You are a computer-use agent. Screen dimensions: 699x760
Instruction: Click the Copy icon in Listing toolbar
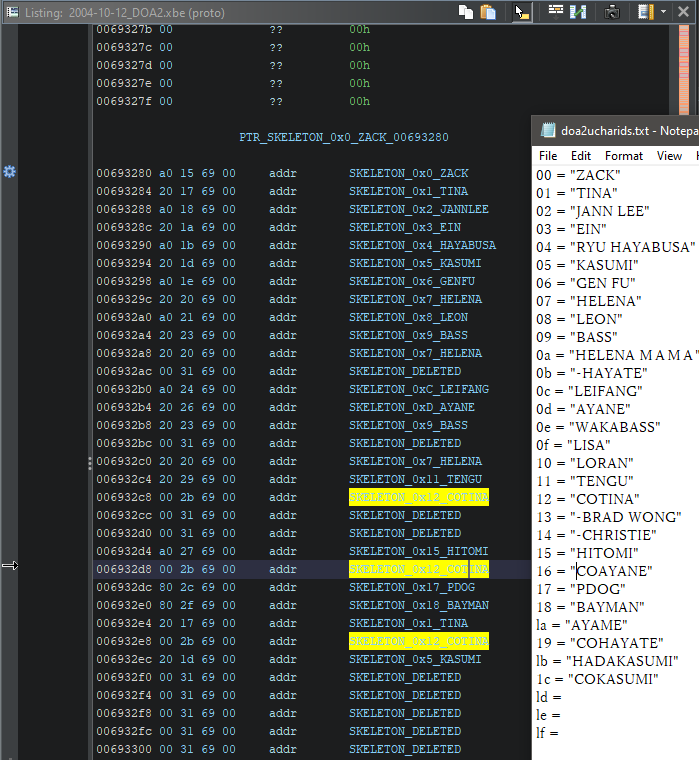pos(466,12)
